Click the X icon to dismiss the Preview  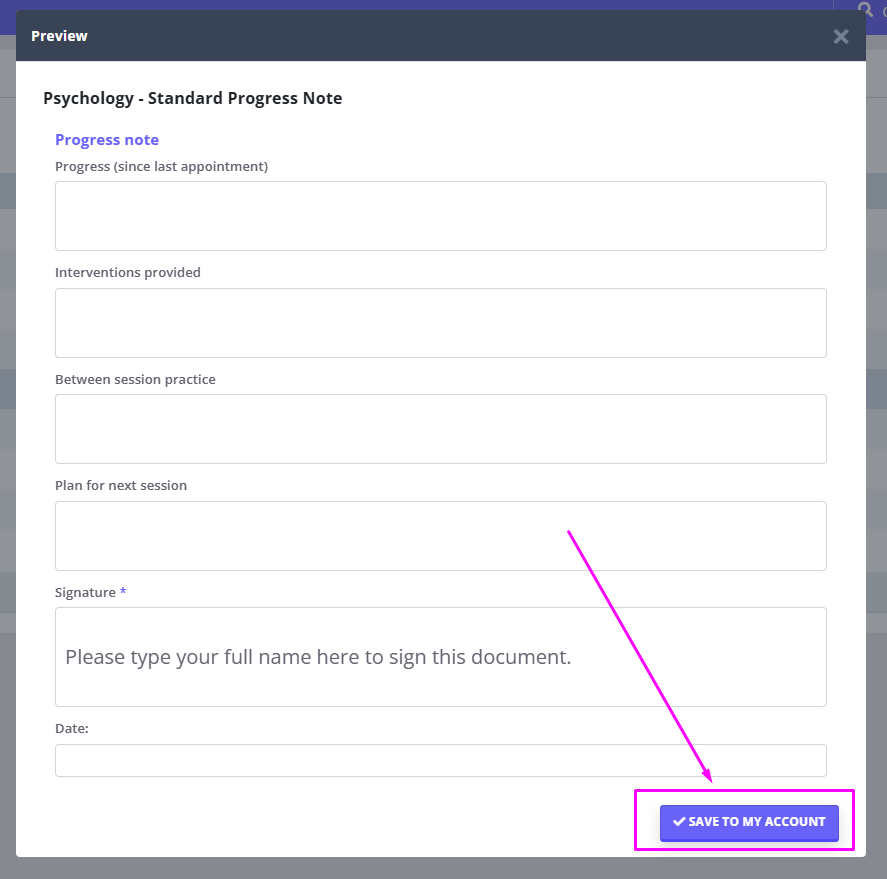click(840, 36)
